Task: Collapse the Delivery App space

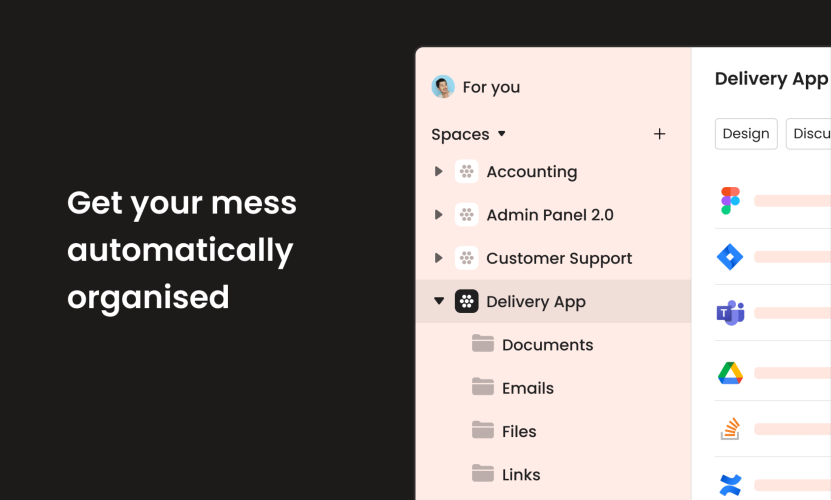Action: [x=438, y=301]
